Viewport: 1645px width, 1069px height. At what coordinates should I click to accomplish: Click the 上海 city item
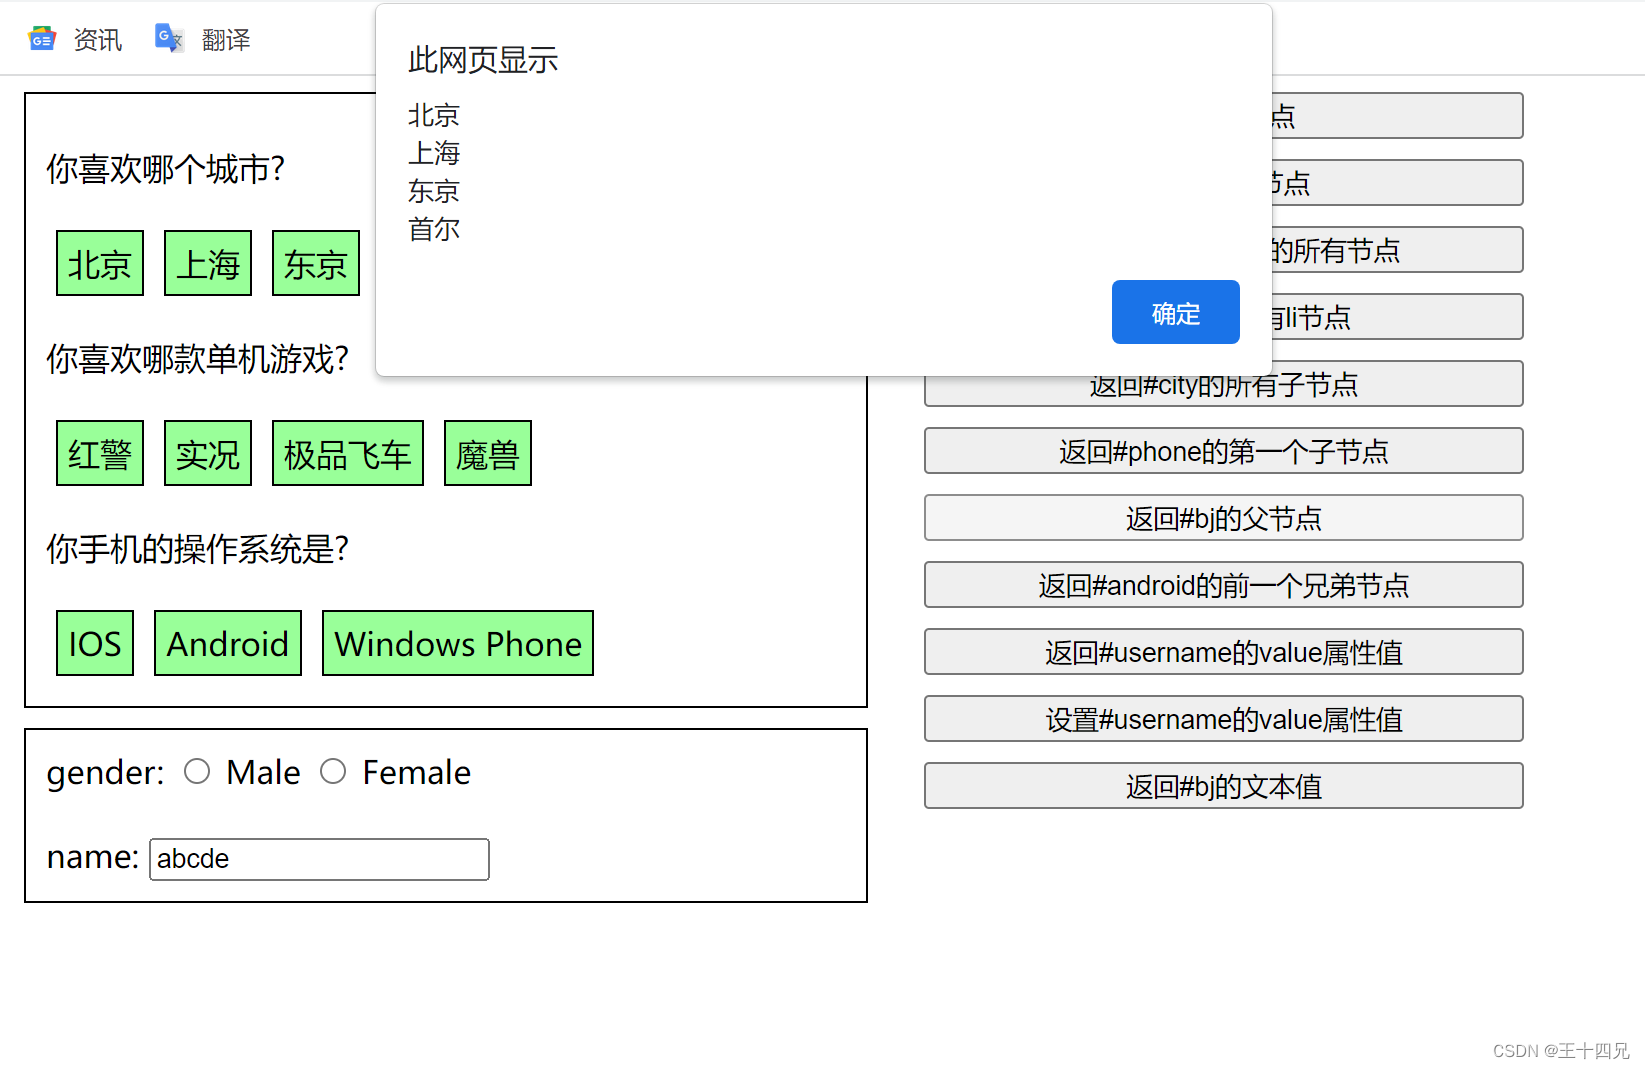[208, 263]
